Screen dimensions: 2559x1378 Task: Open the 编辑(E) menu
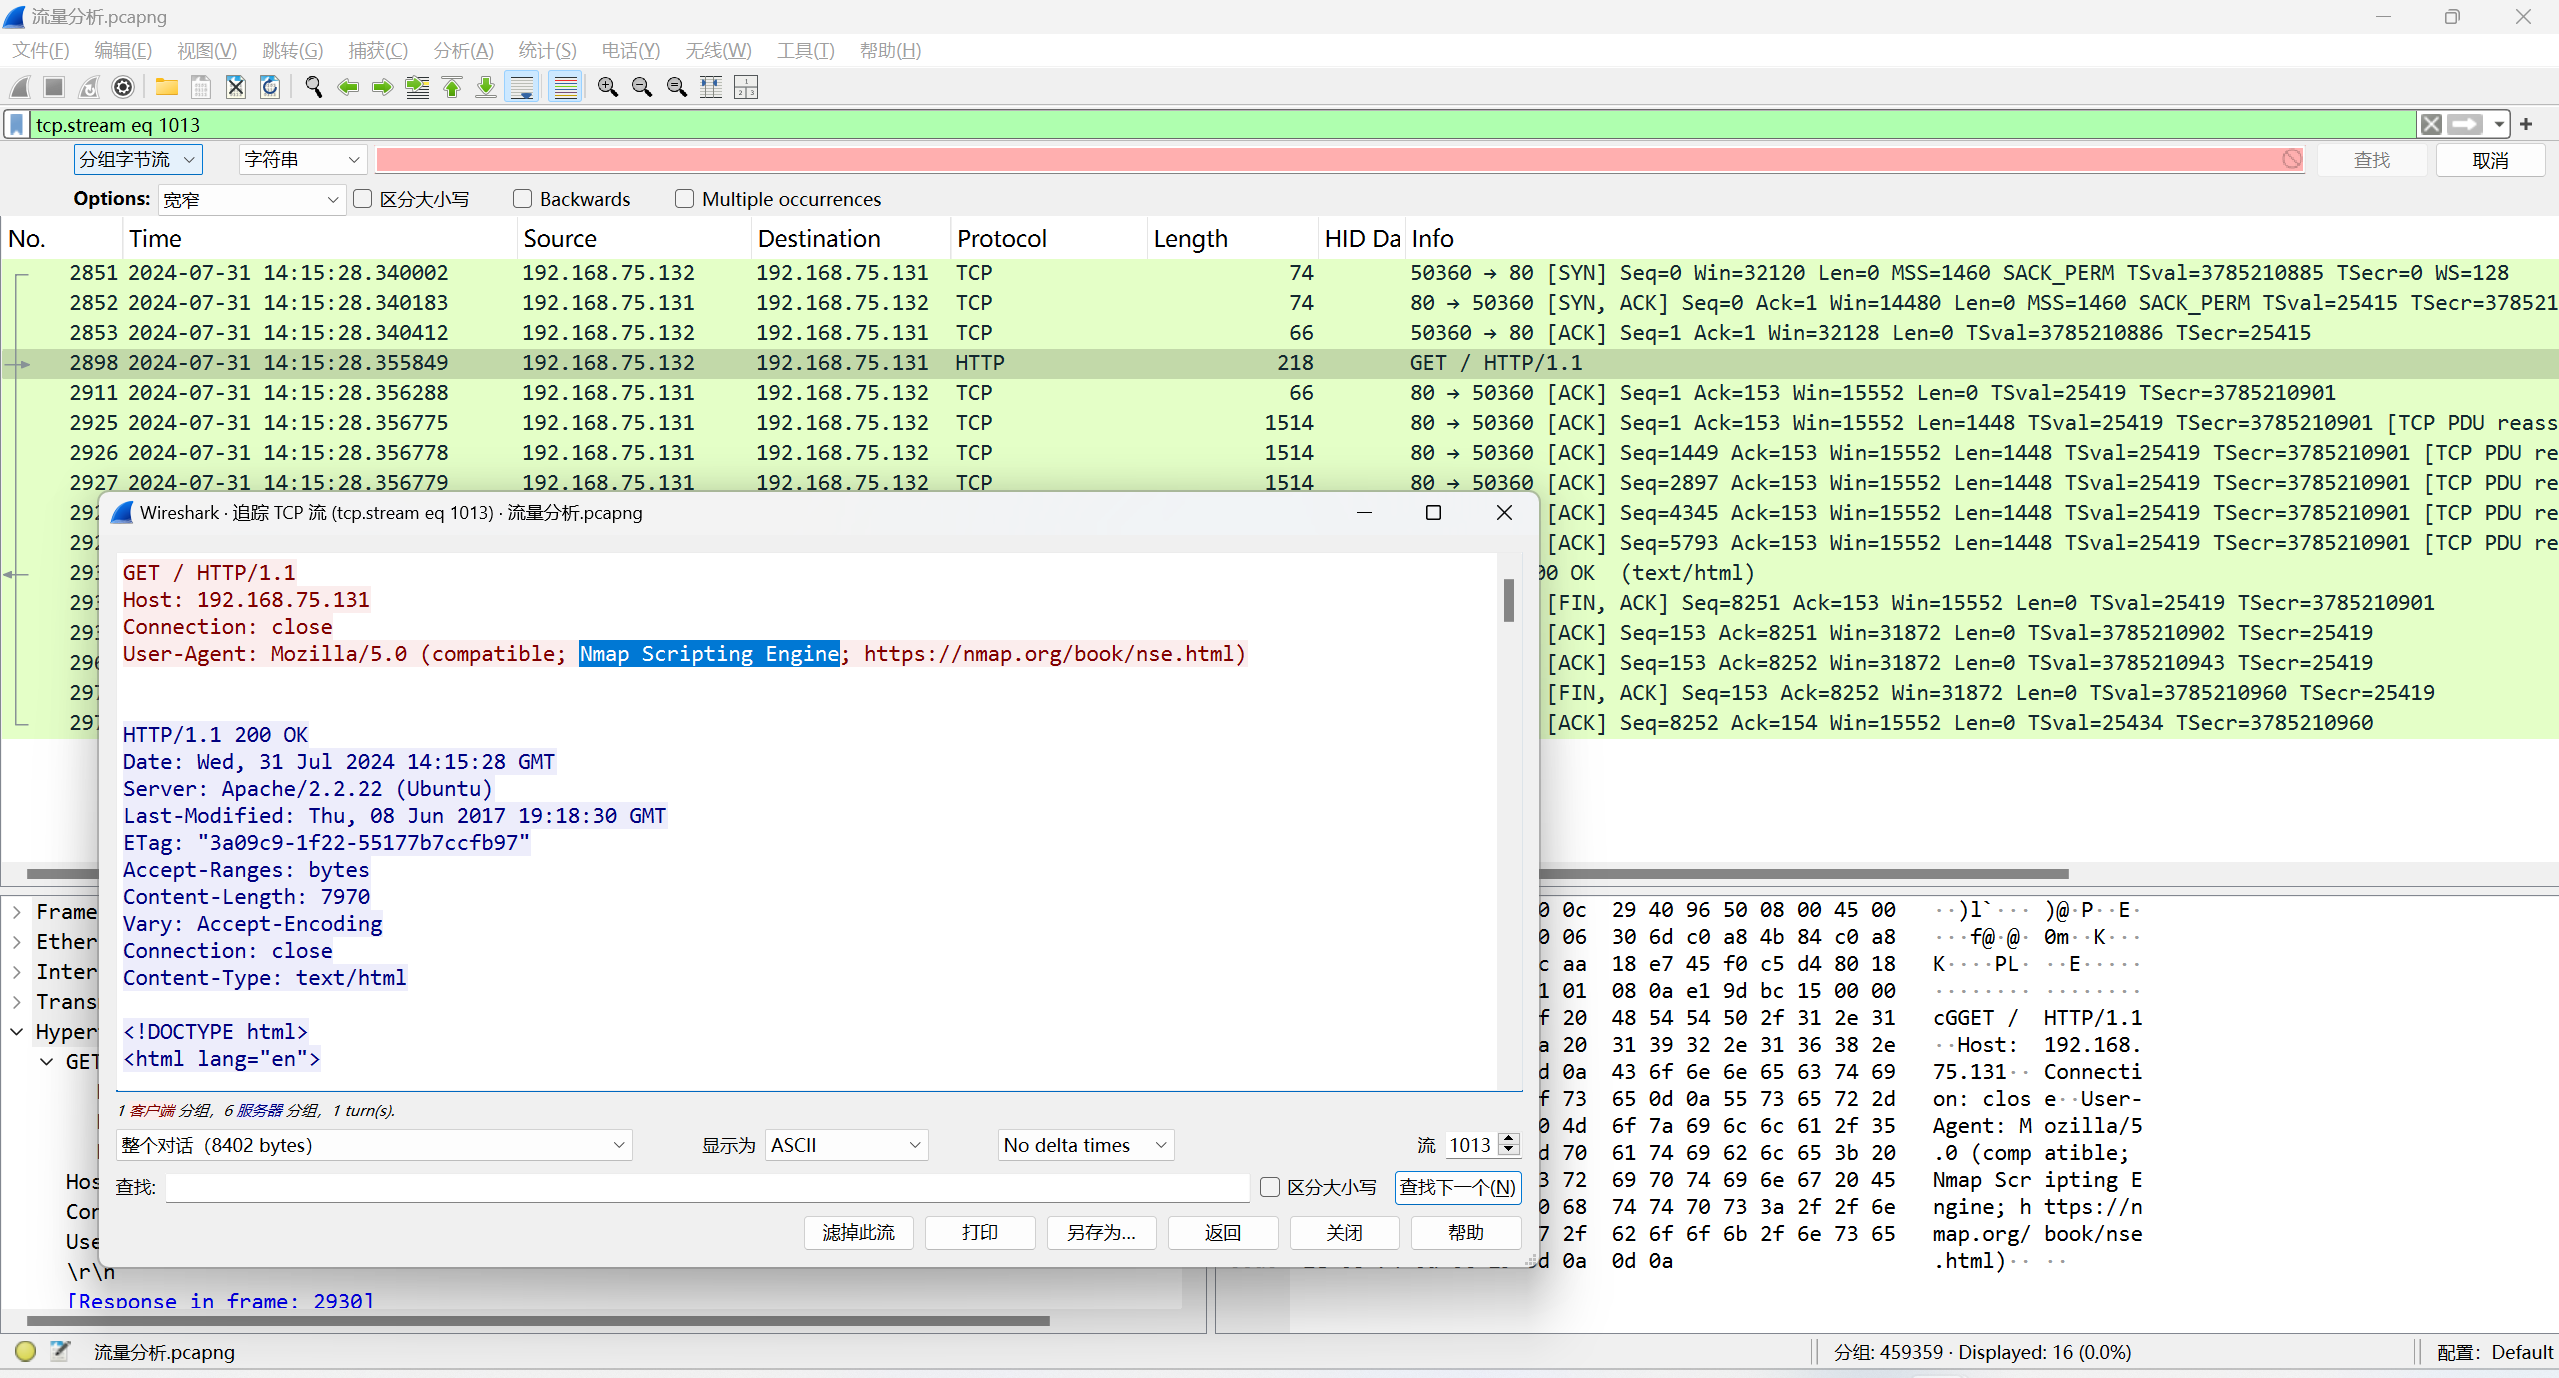click(123, 50)
